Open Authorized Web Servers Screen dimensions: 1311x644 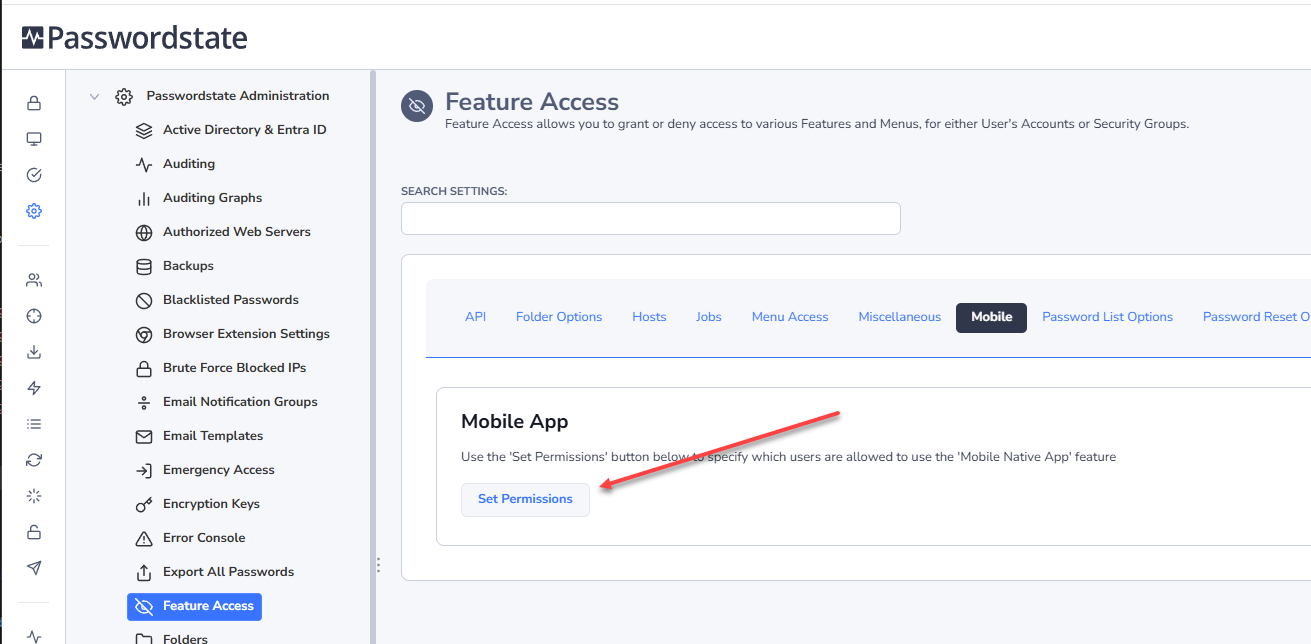click(237, 232)
